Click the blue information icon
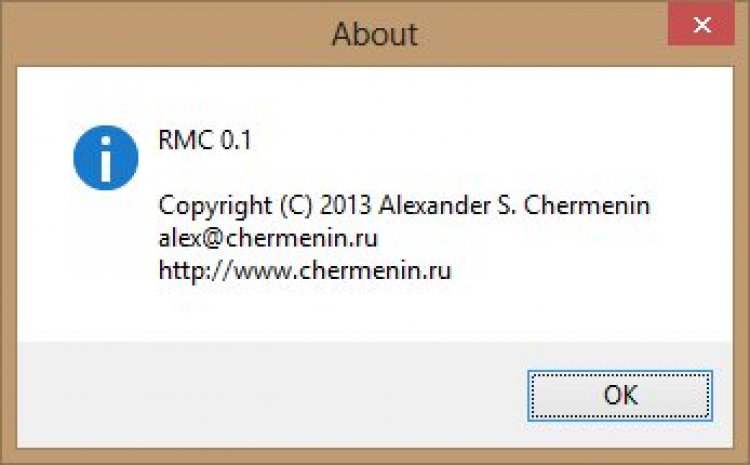 pos(105,157)
